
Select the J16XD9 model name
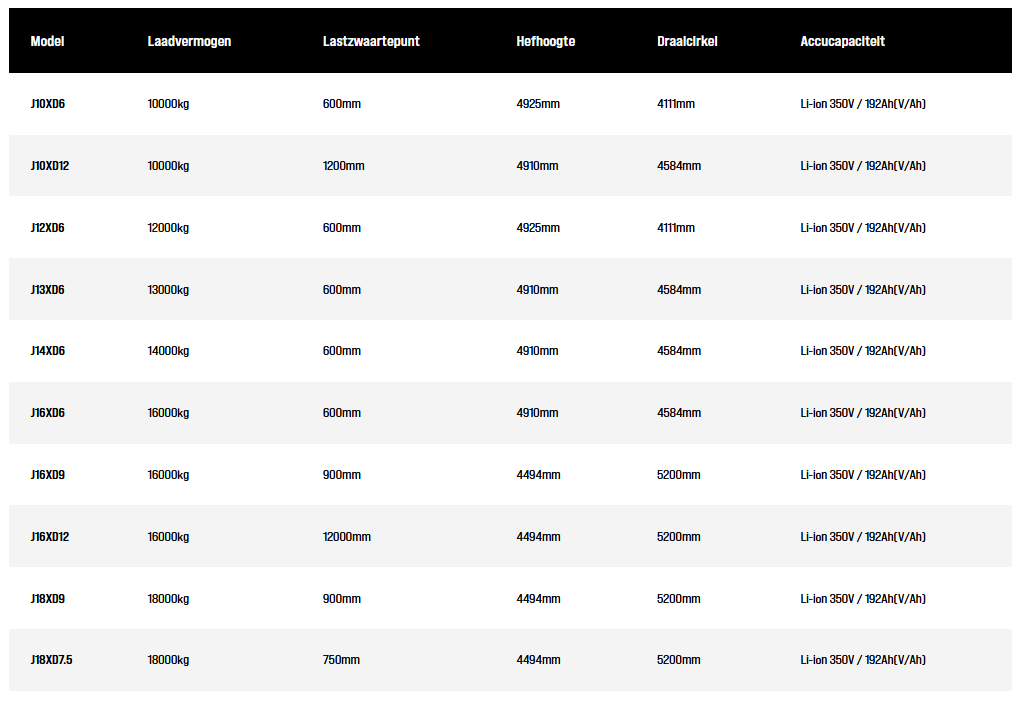point(48,475)
